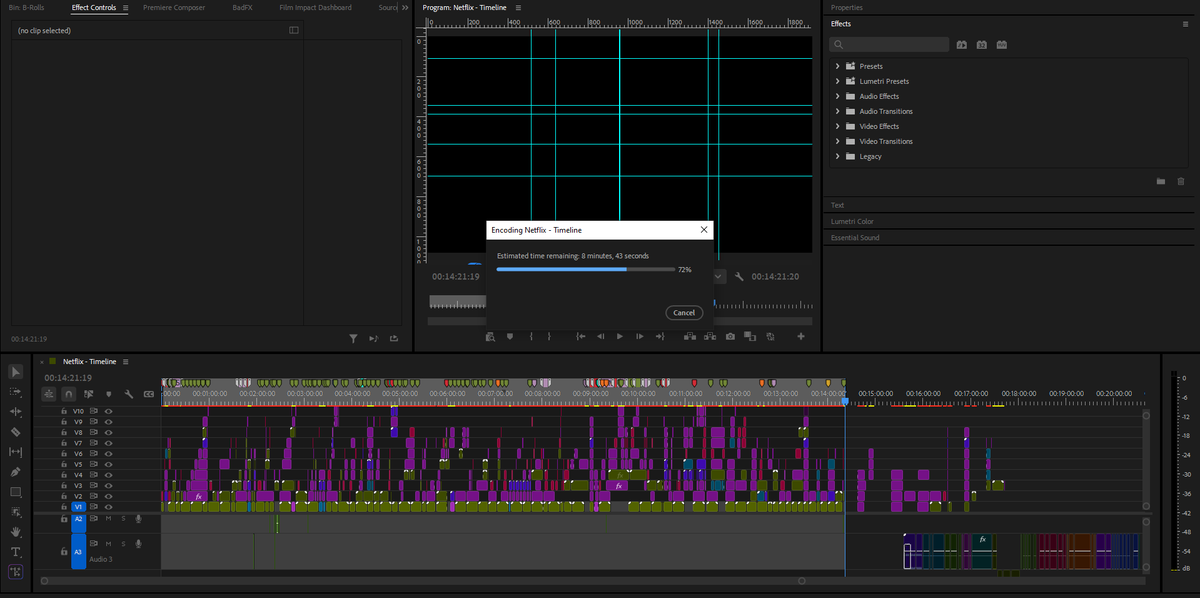Click the encoding progress bar

(x=586, y=269)
